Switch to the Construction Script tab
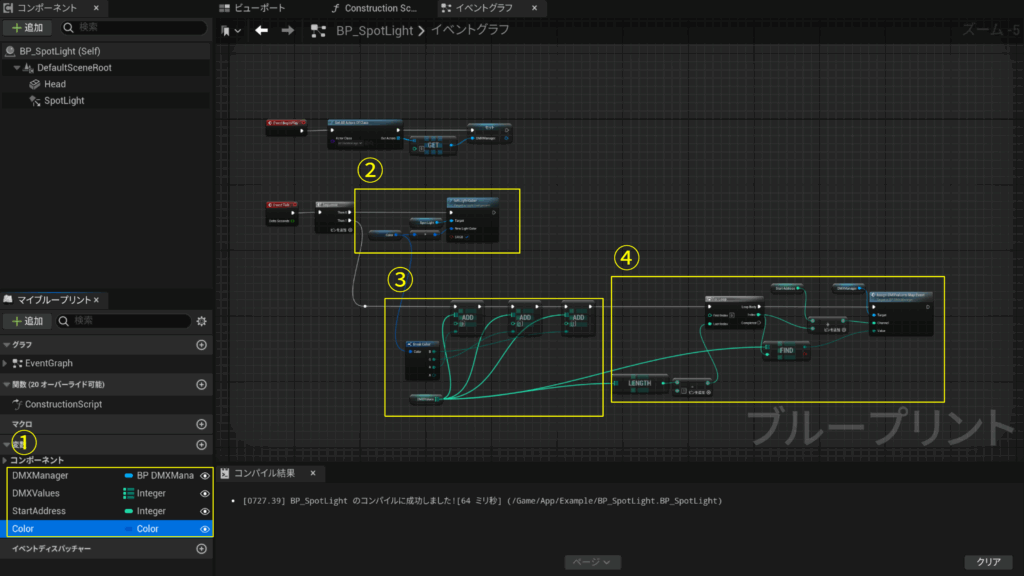Viewport: 1024px width, 576px height. pos(374,8)
